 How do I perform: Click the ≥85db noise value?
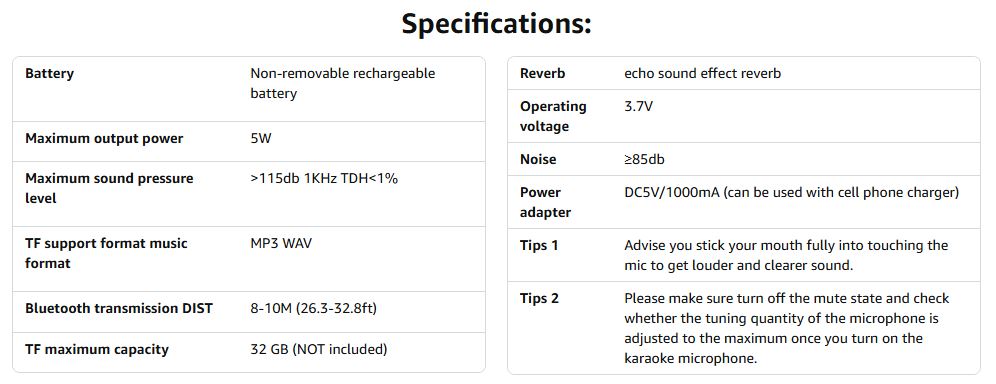645,159
